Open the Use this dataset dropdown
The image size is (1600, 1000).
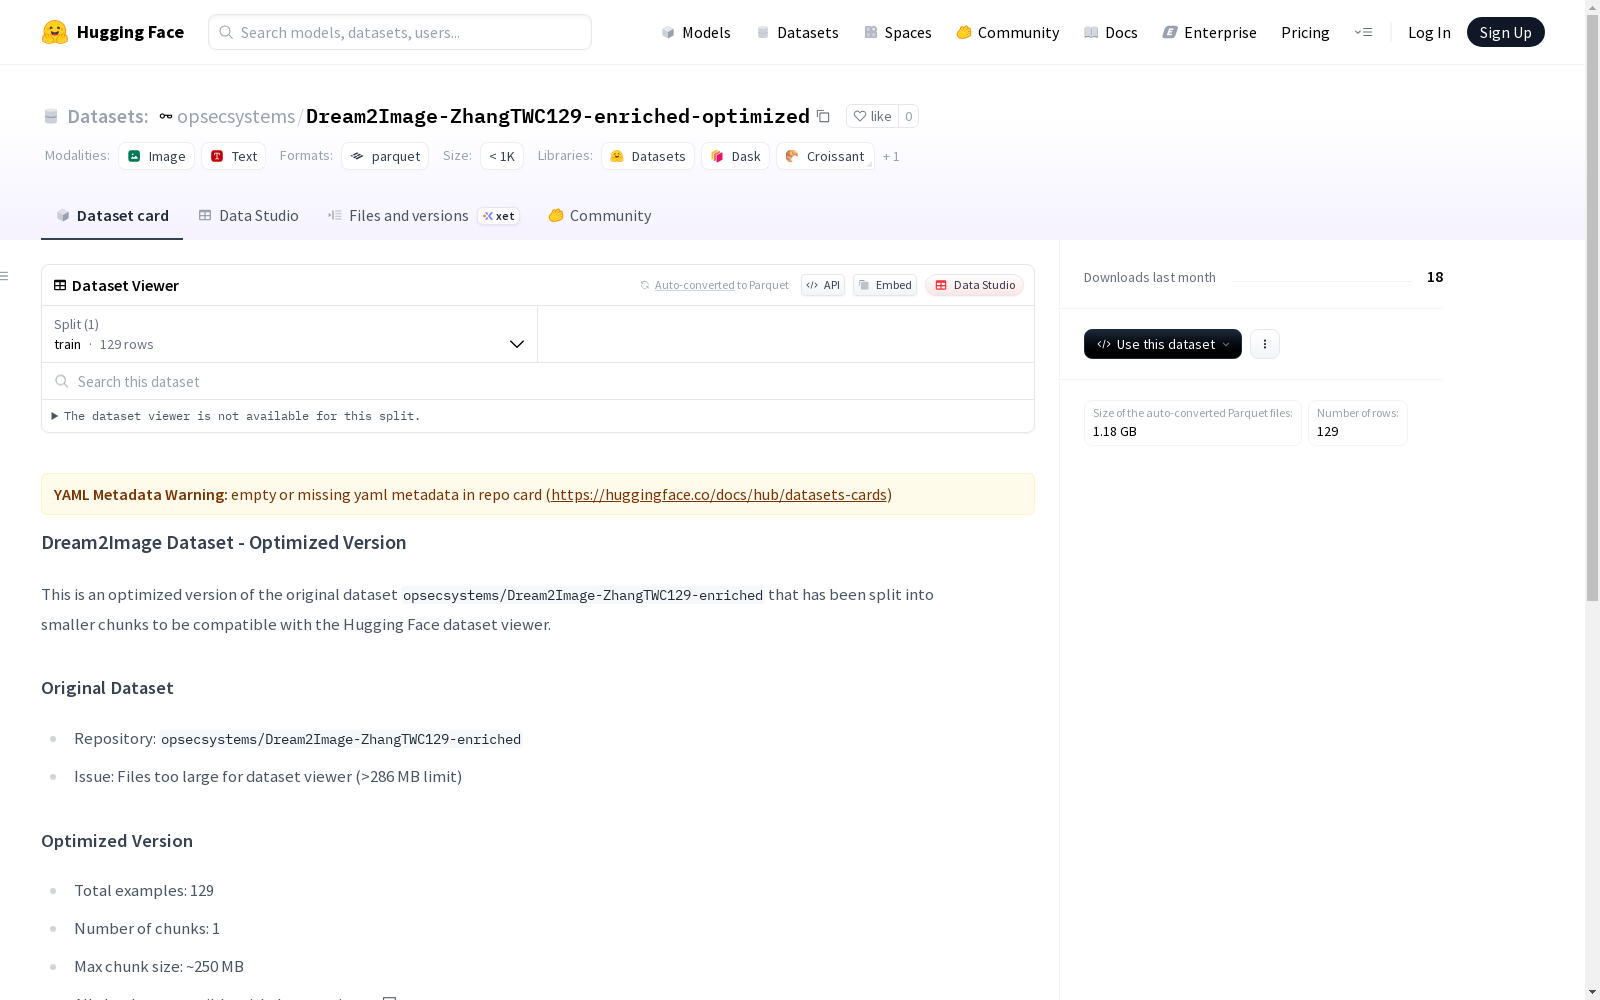[1163, 344]
